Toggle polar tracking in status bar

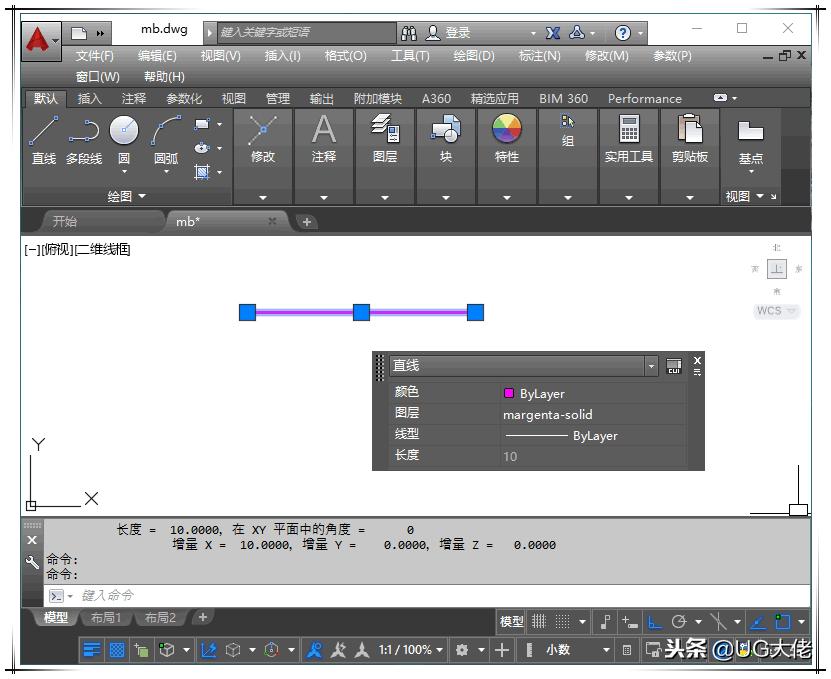[680, 621]
